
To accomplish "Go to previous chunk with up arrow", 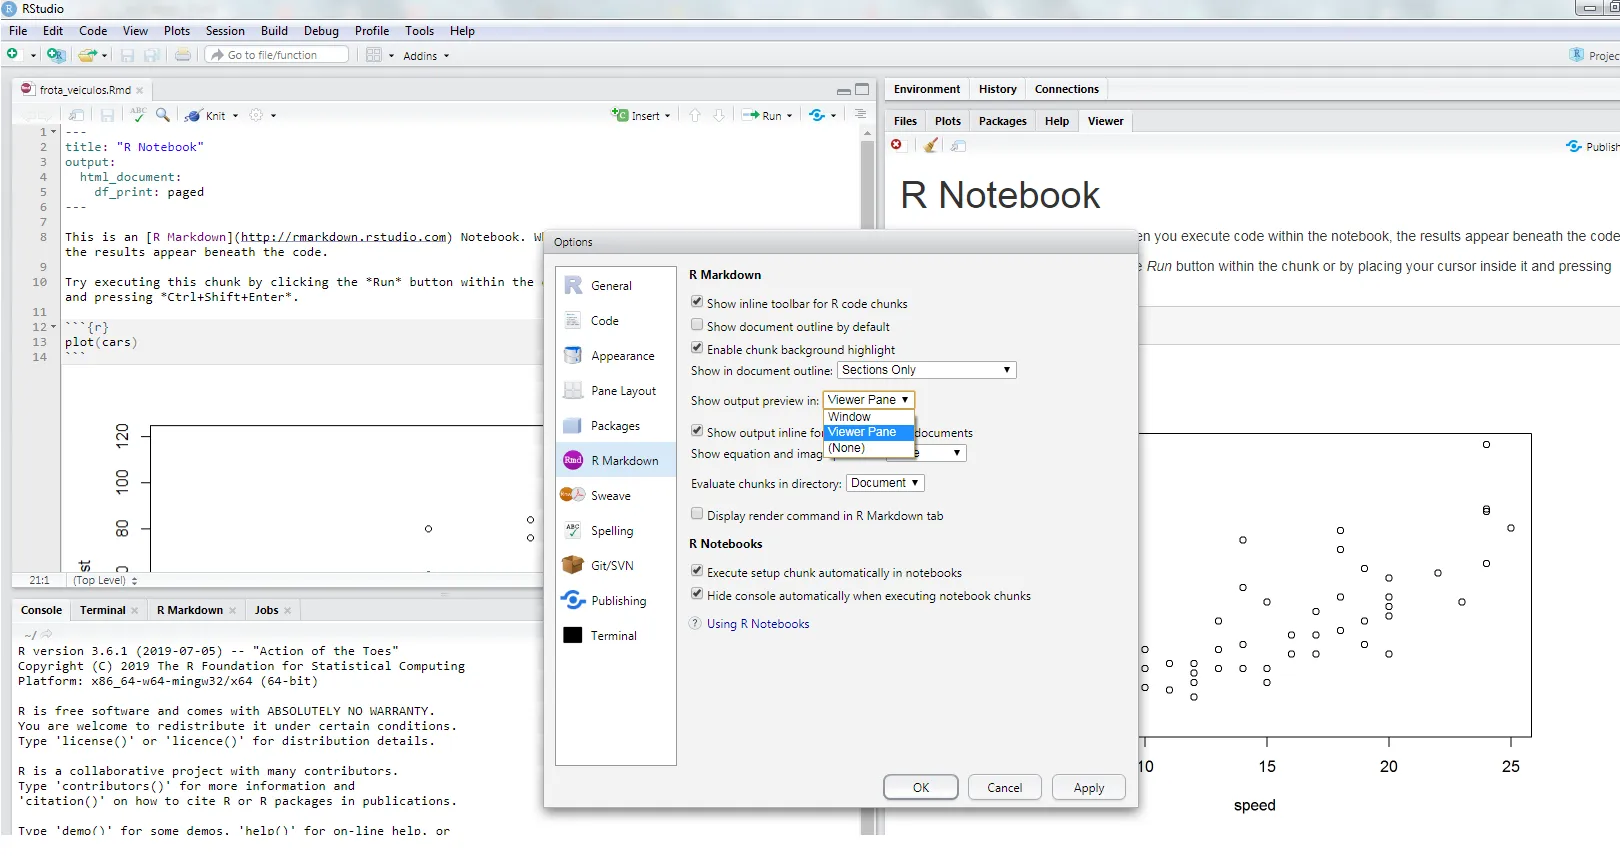I will [695, 115].
